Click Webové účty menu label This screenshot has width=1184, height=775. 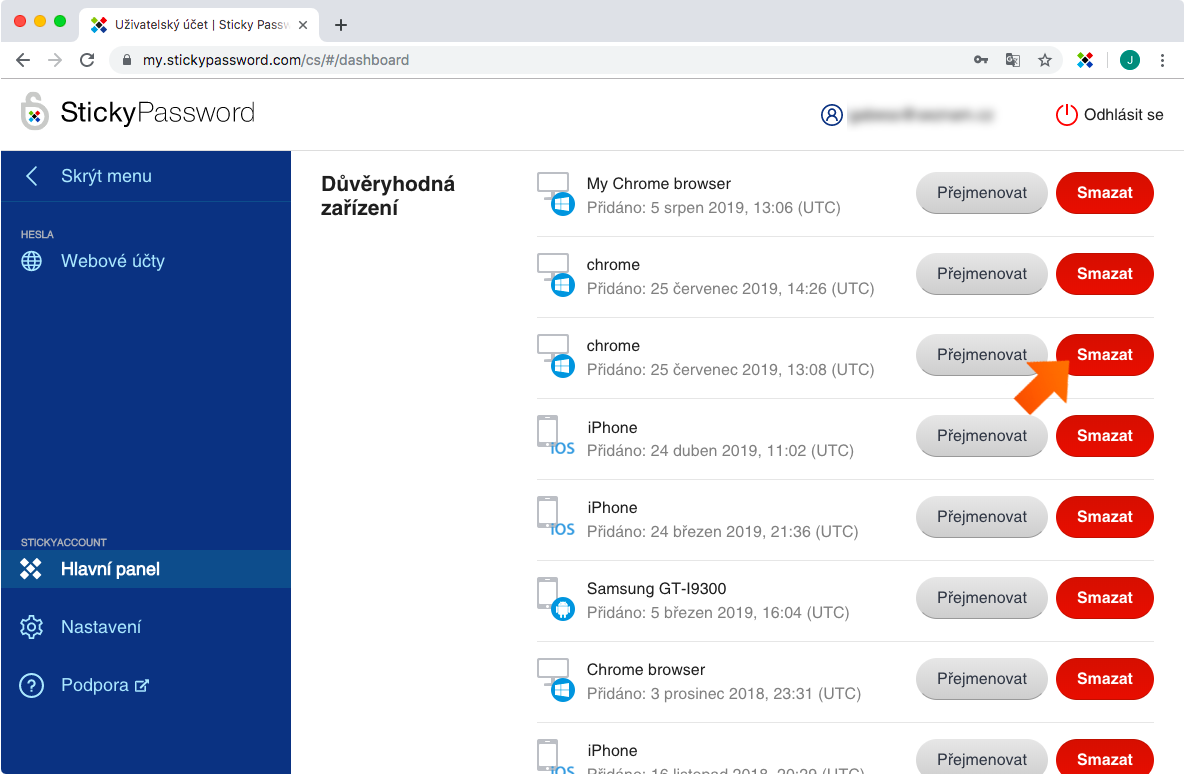113,261
